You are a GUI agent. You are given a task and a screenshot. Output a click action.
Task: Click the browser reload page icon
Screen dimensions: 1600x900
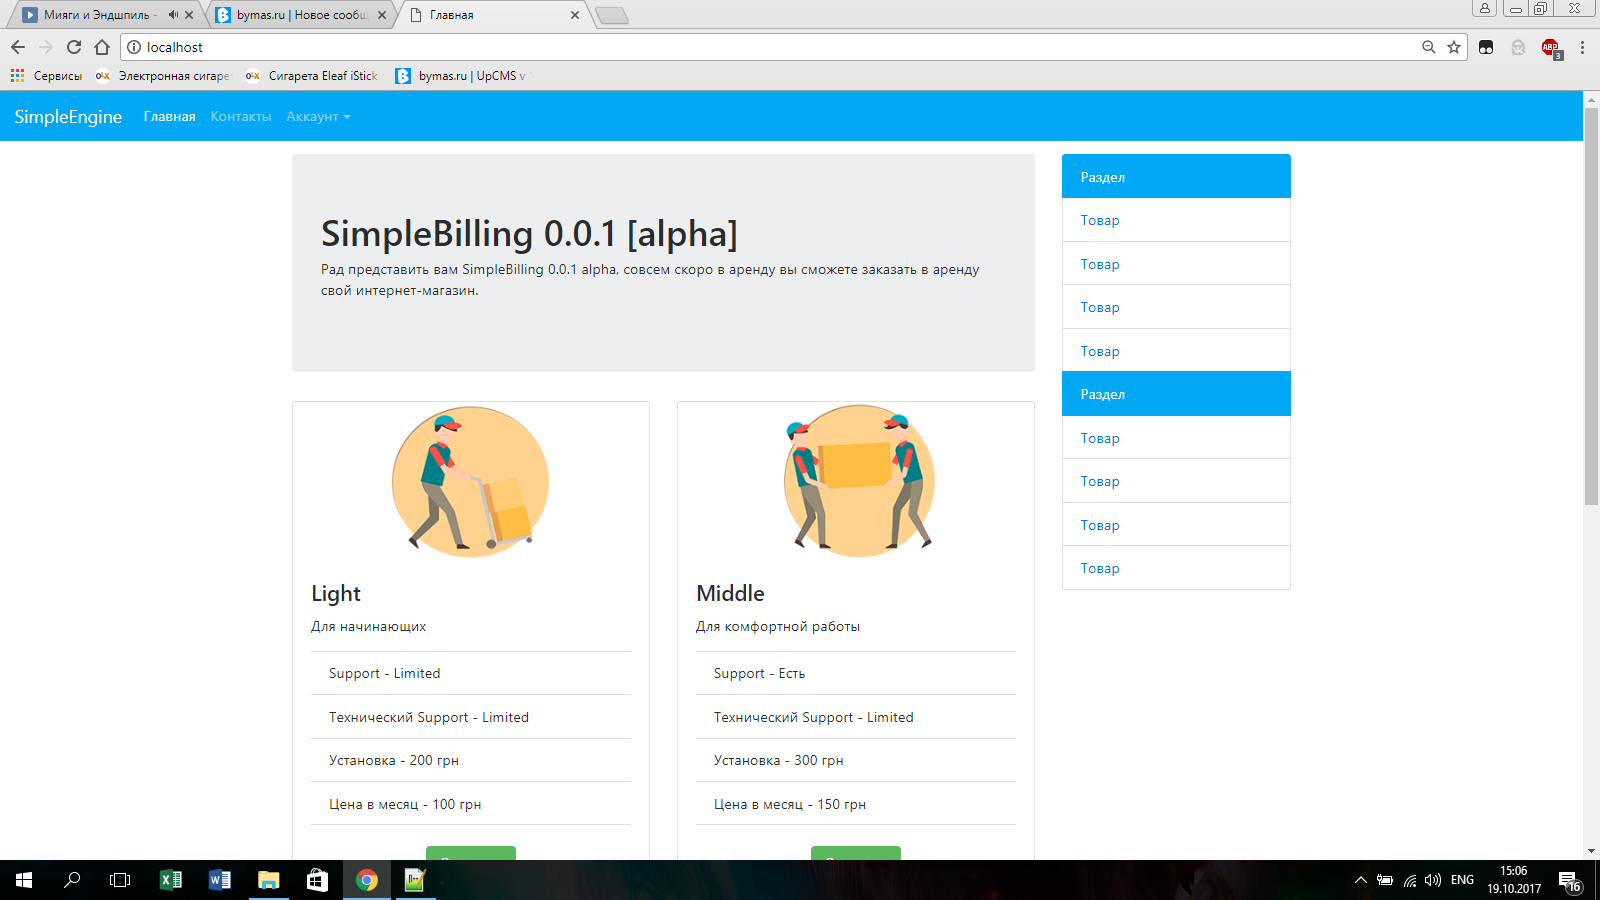(x=74, y=47)
